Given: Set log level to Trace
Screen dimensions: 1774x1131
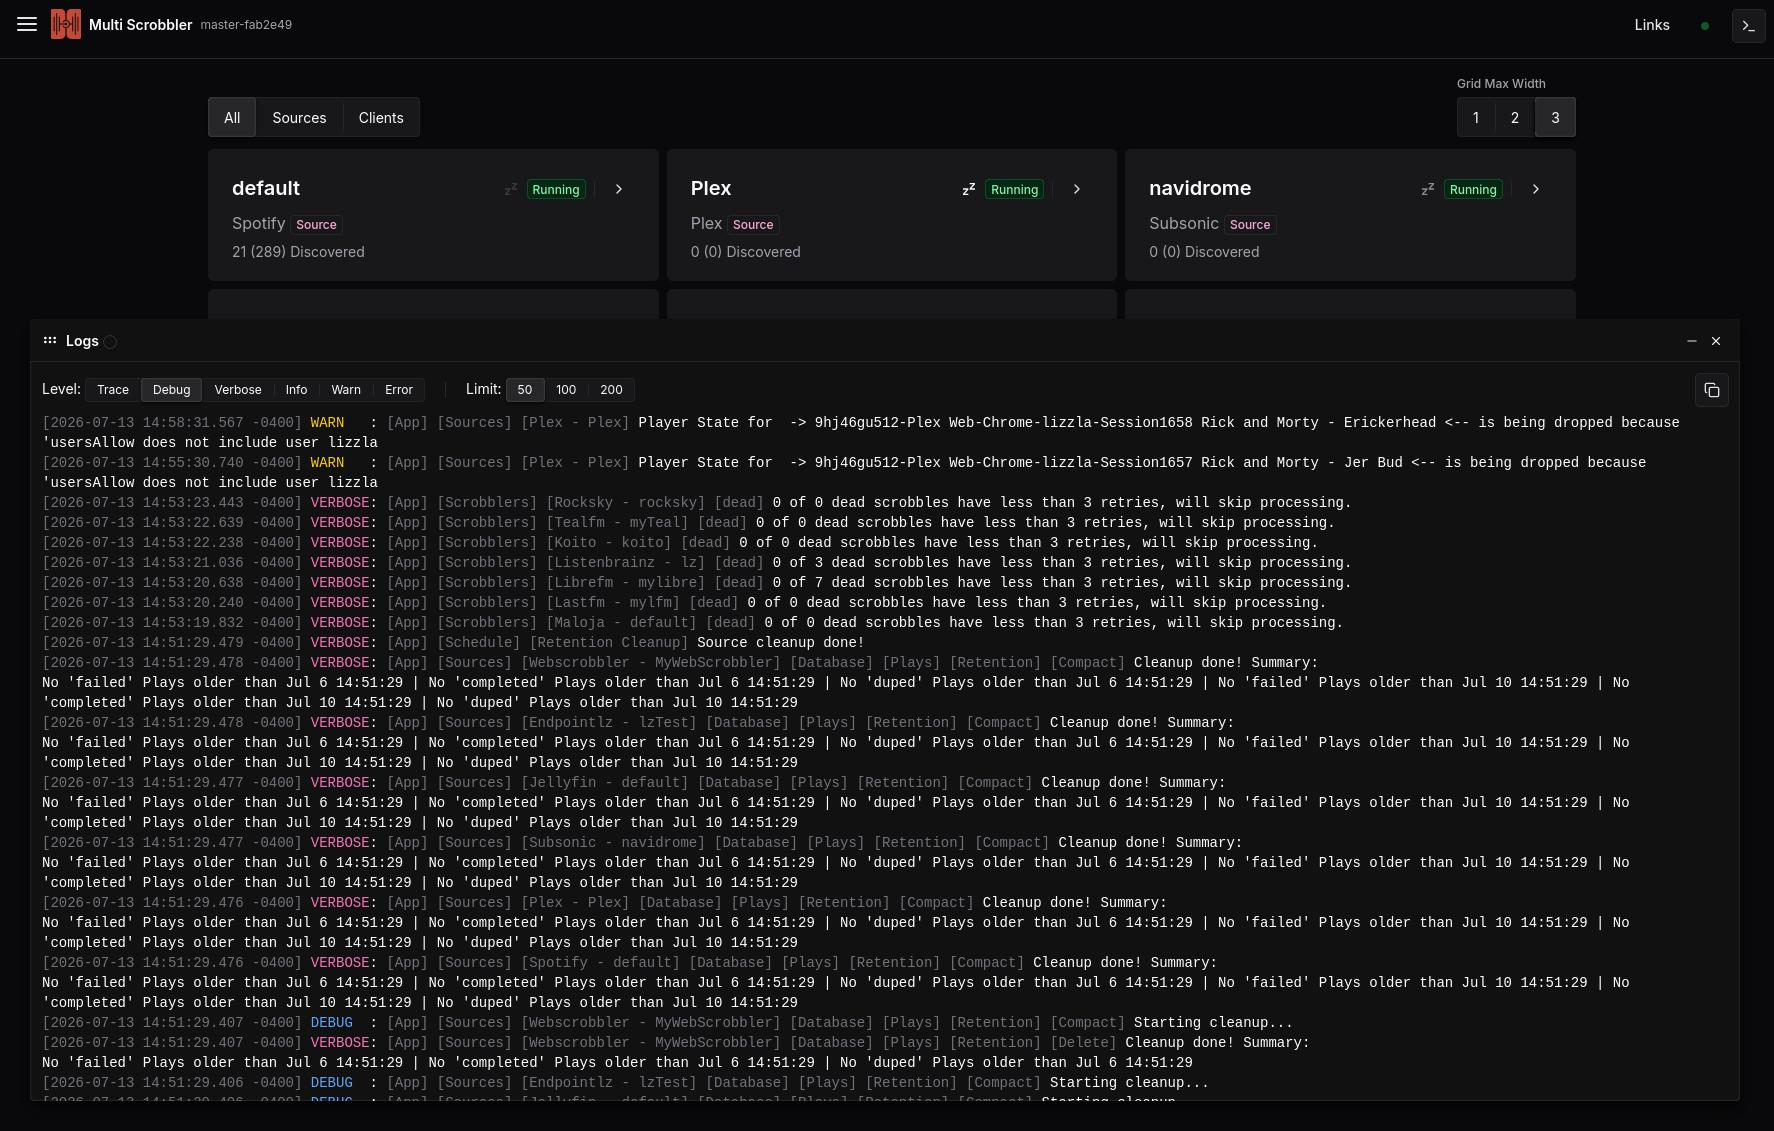Looking at the screenshot, I should (113, 390).
